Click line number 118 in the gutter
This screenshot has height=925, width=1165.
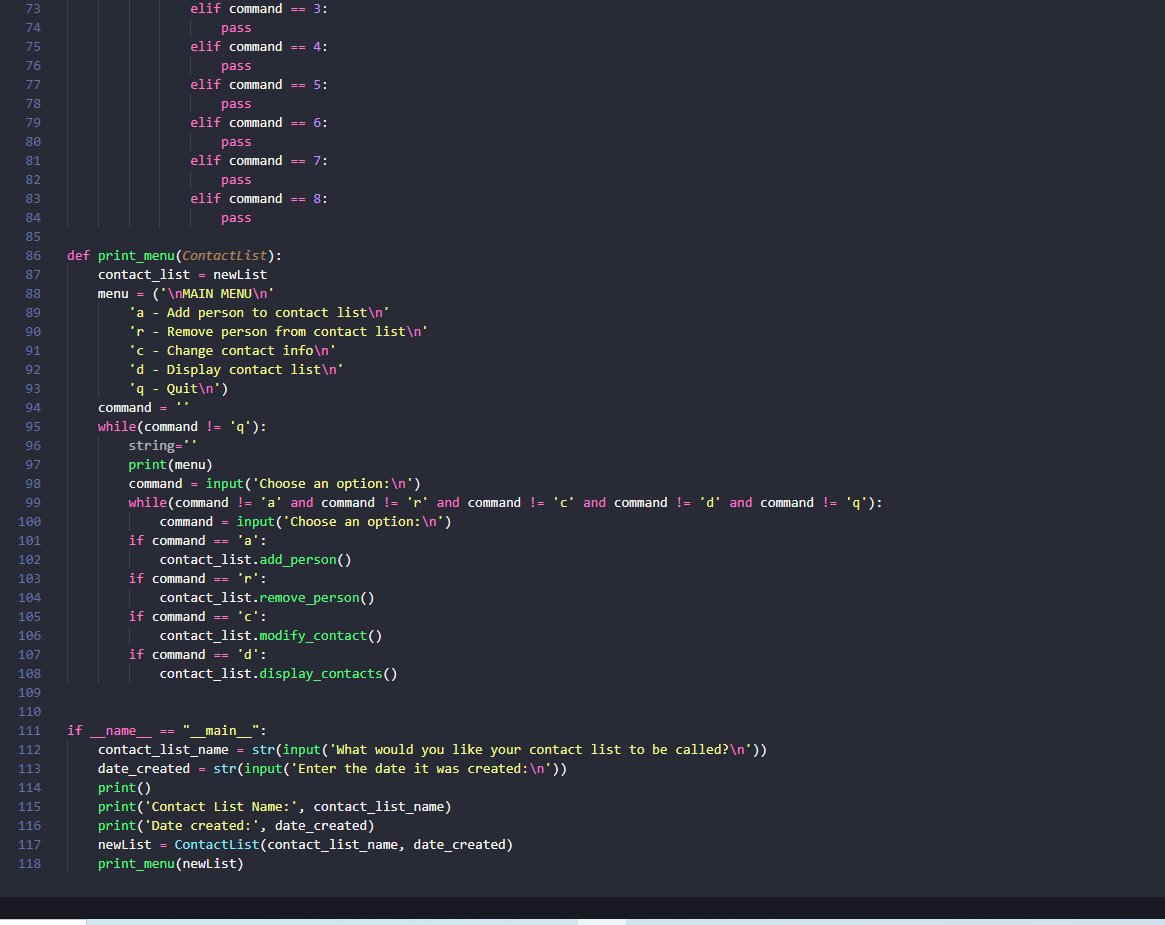tap(30, 863)
